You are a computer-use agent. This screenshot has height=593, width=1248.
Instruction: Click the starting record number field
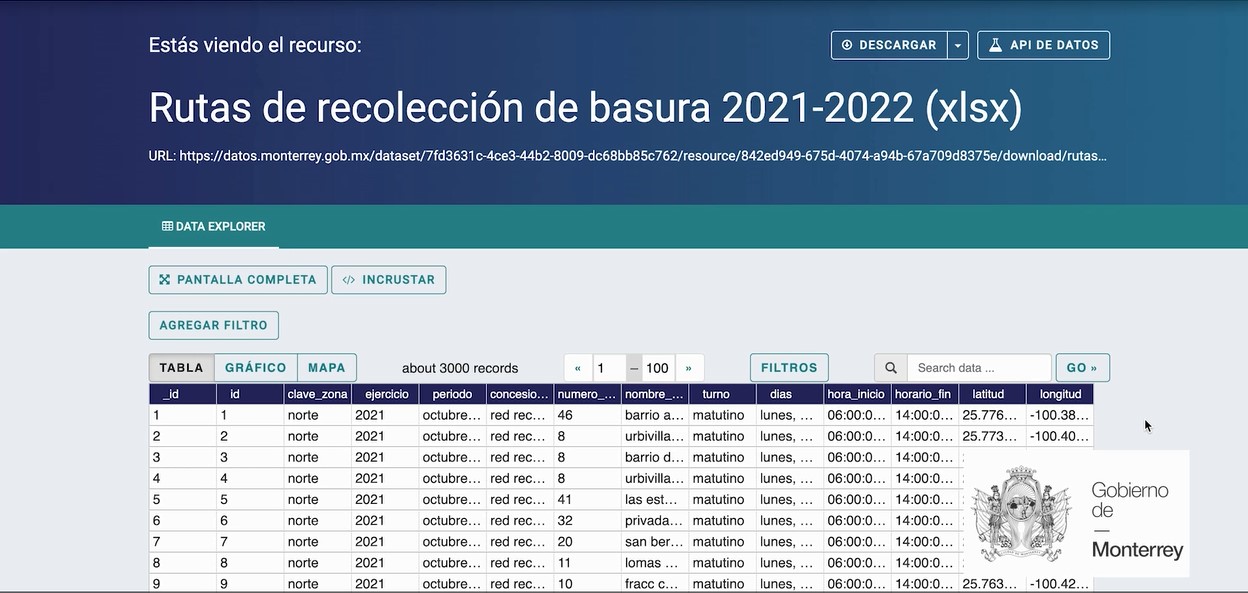tap(609, 368)
